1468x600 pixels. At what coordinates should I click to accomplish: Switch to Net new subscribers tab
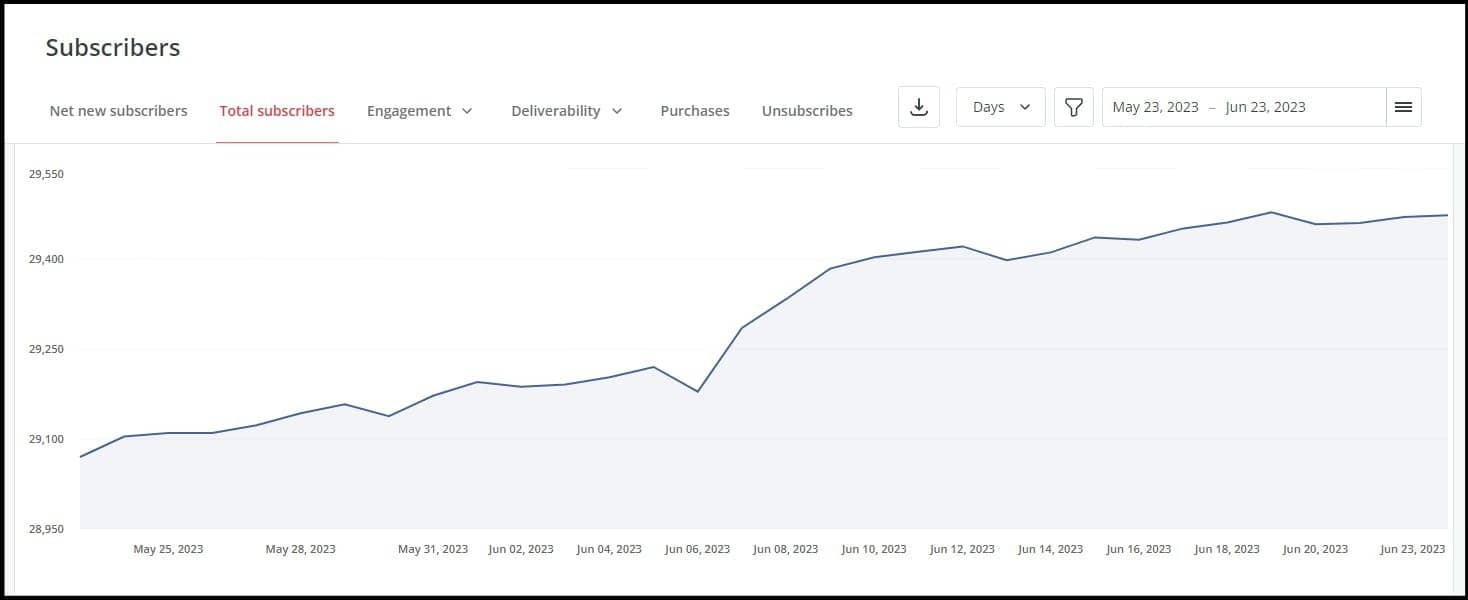click(x=118, y=111)
